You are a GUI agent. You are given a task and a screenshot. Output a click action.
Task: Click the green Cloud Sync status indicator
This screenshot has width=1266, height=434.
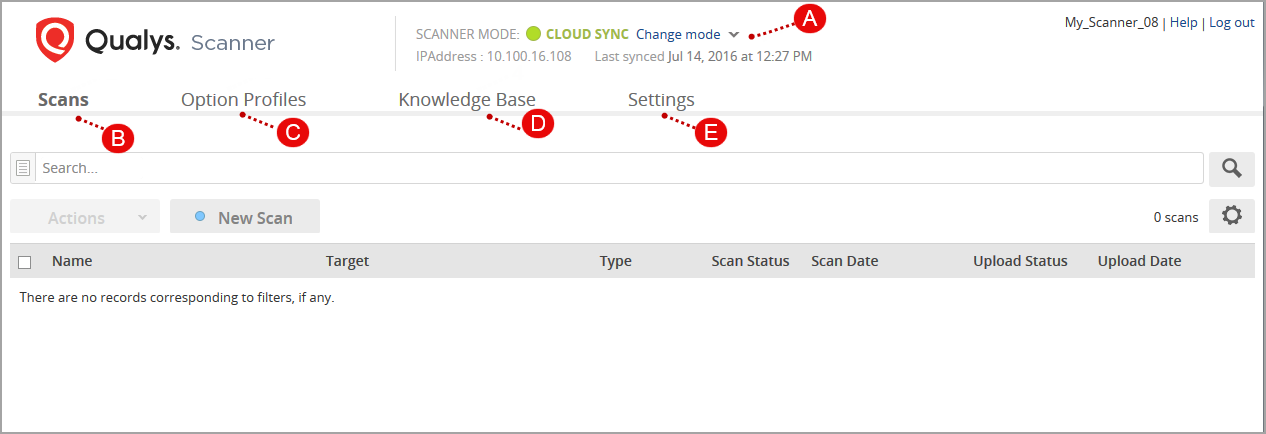pyautogui.click(x=533, y=34)
